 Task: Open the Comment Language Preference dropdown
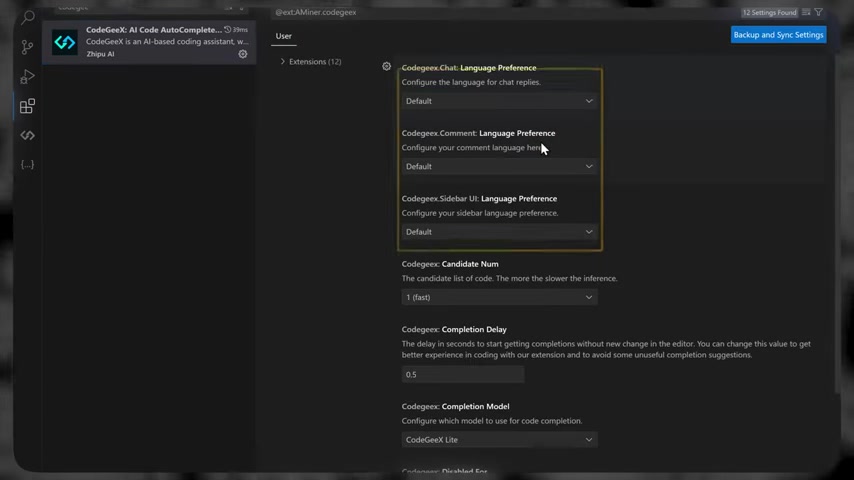499,166
